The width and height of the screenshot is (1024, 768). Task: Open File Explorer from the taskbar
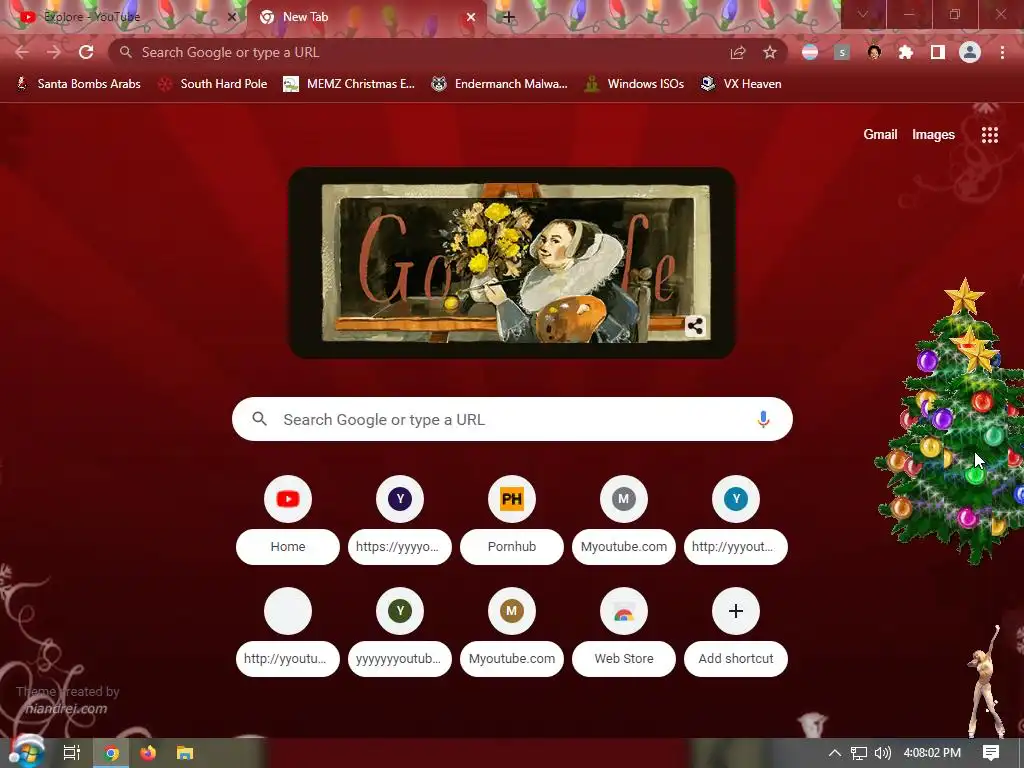tap(185, 753)
